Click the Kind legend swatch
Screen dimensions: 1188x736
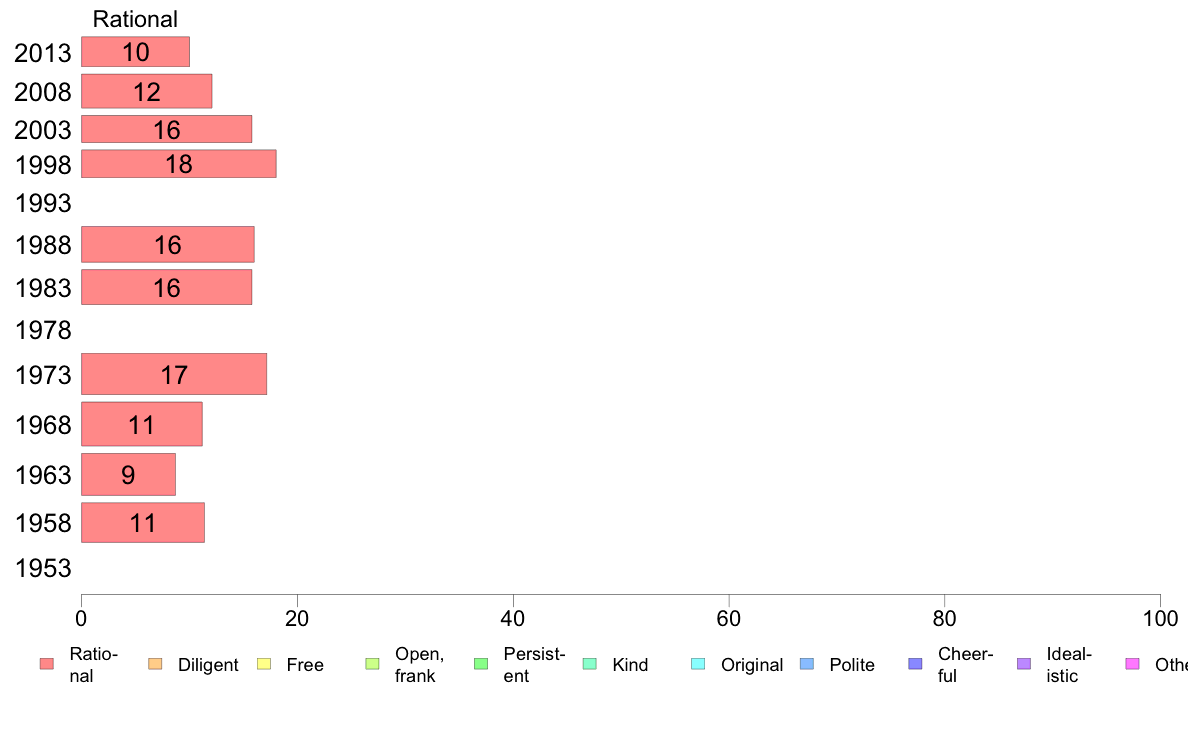(589, 664)
